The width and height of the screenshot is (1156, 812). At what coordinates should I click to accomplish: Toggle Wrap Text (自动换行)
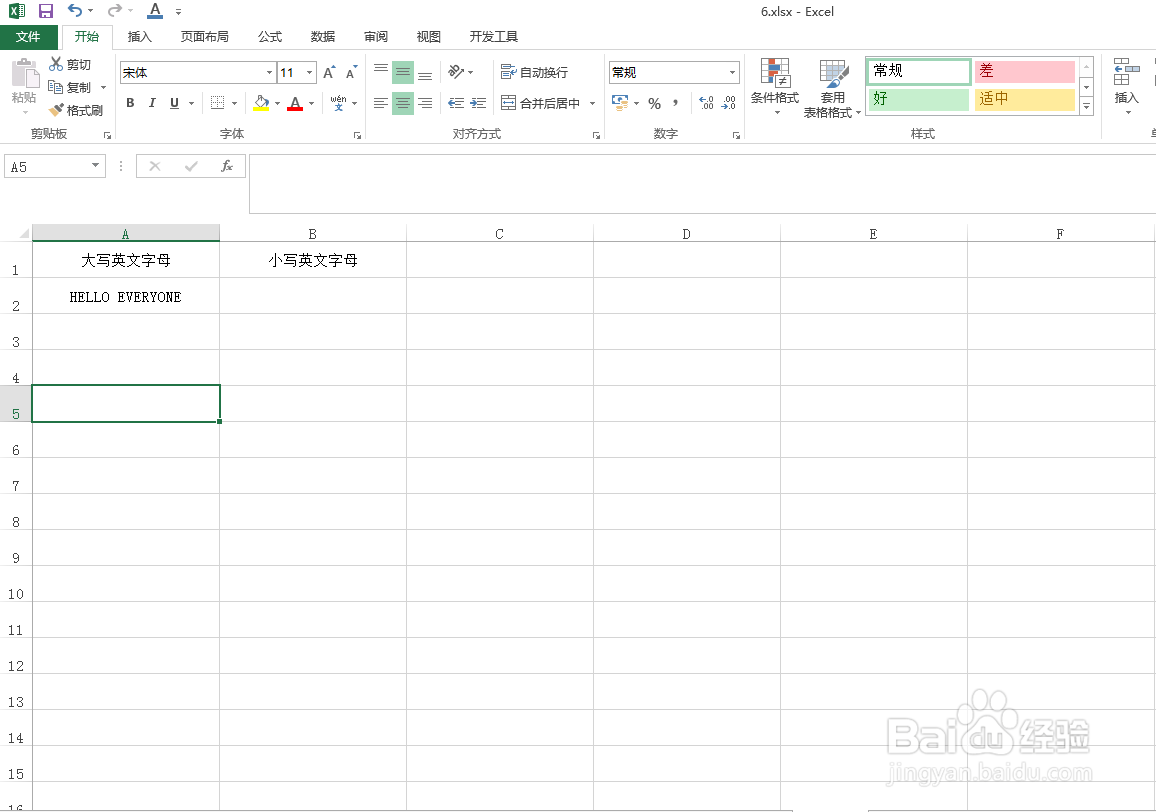(x=535, y=72)
